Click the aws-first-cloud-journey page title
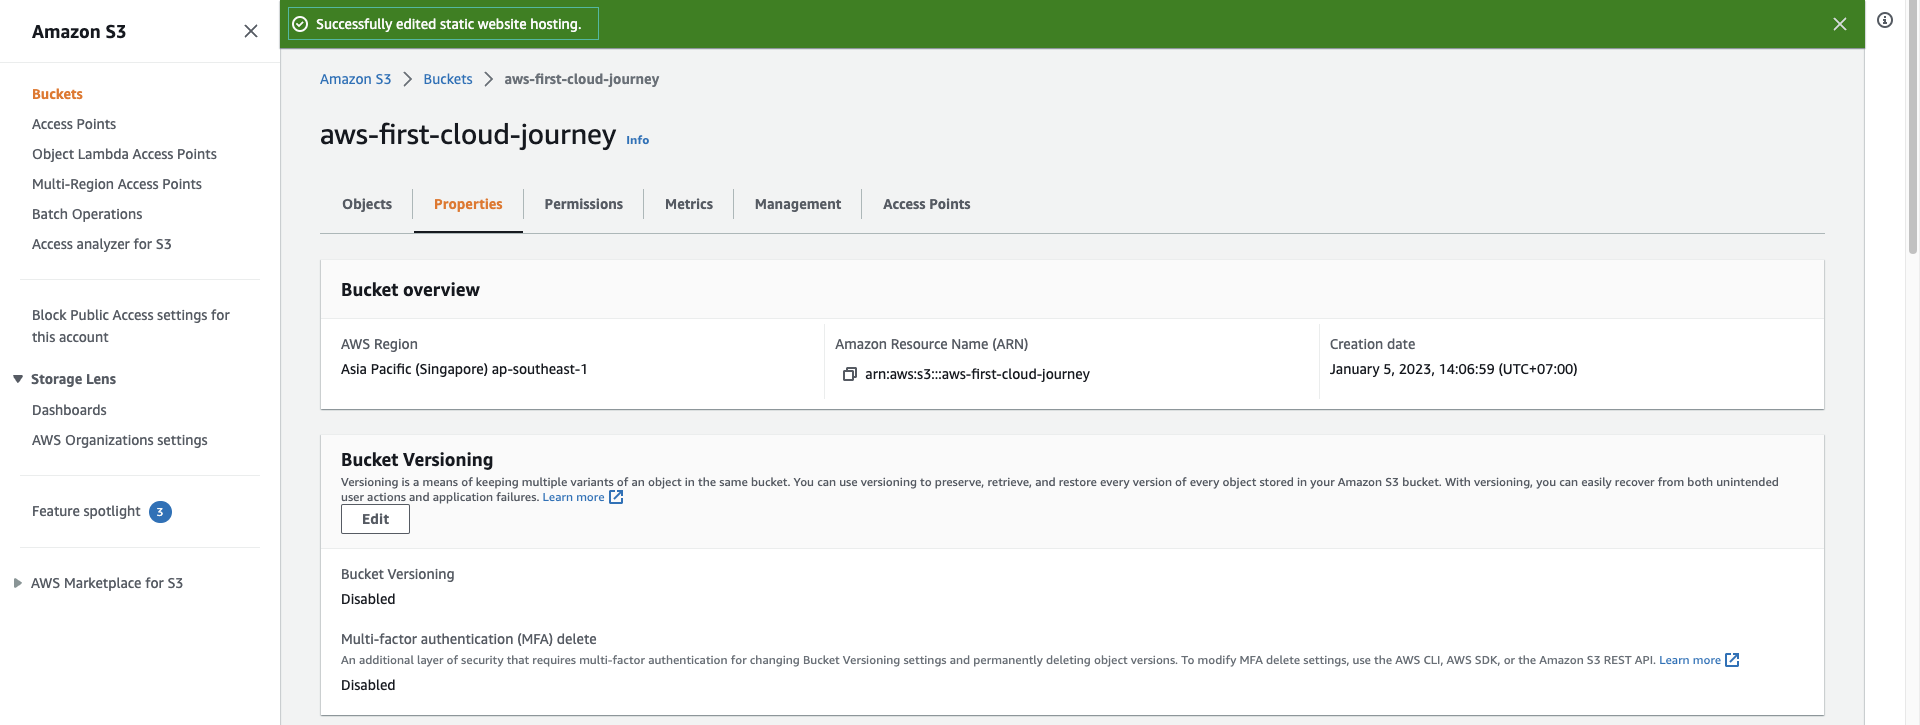Screen dimensions: 1920x725 [468, 135]
